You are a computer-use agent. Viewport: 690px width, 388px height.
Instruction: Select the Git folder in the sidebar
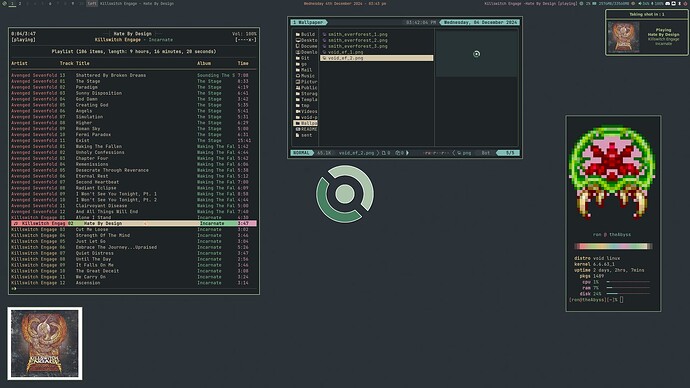click(x=303, y=58)
